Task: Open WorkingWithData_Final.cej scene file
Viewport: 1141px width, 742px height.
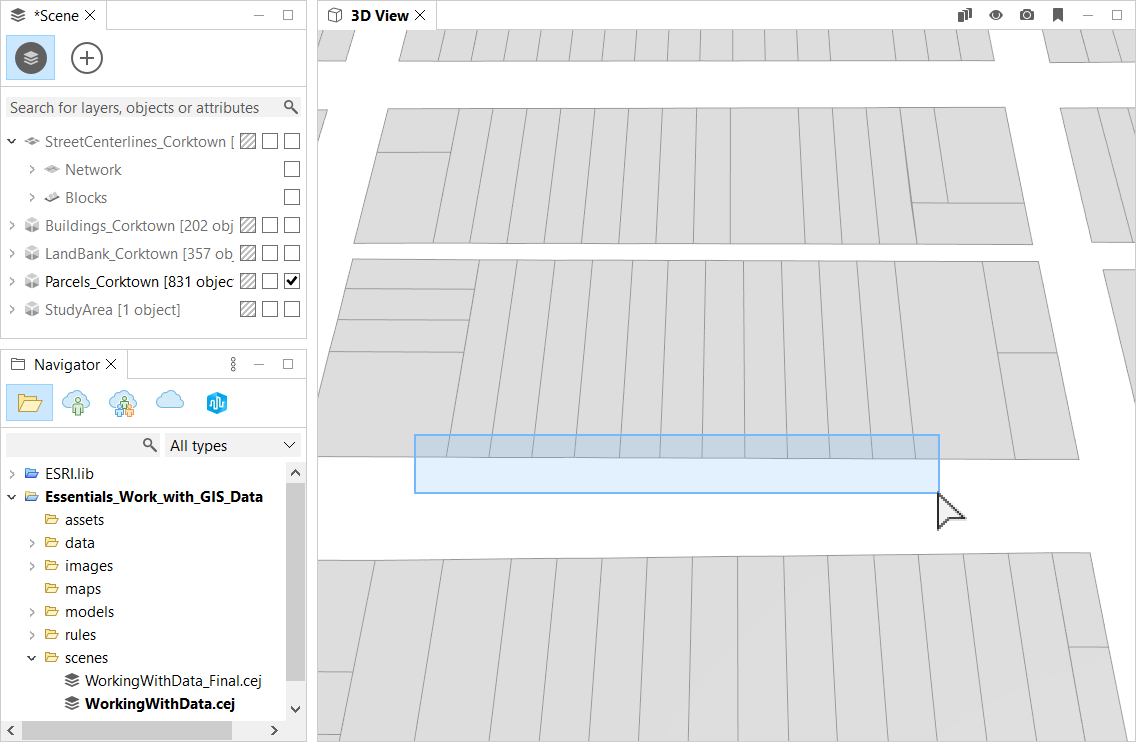Action: pos(171,680)
